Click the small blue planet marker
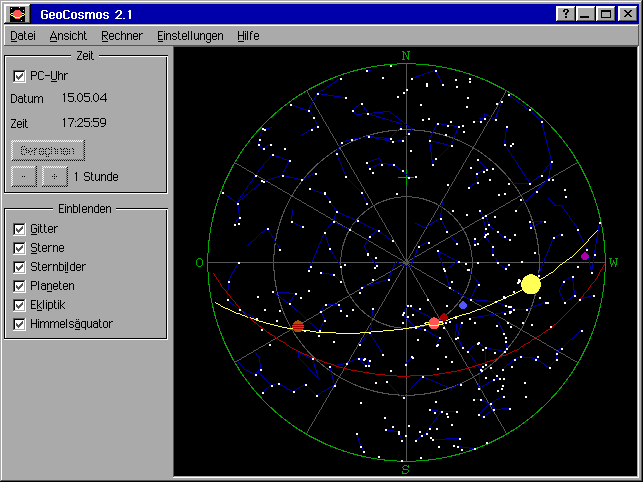The image size is (643, 482). pyautogui.click(x=463, y=304)
